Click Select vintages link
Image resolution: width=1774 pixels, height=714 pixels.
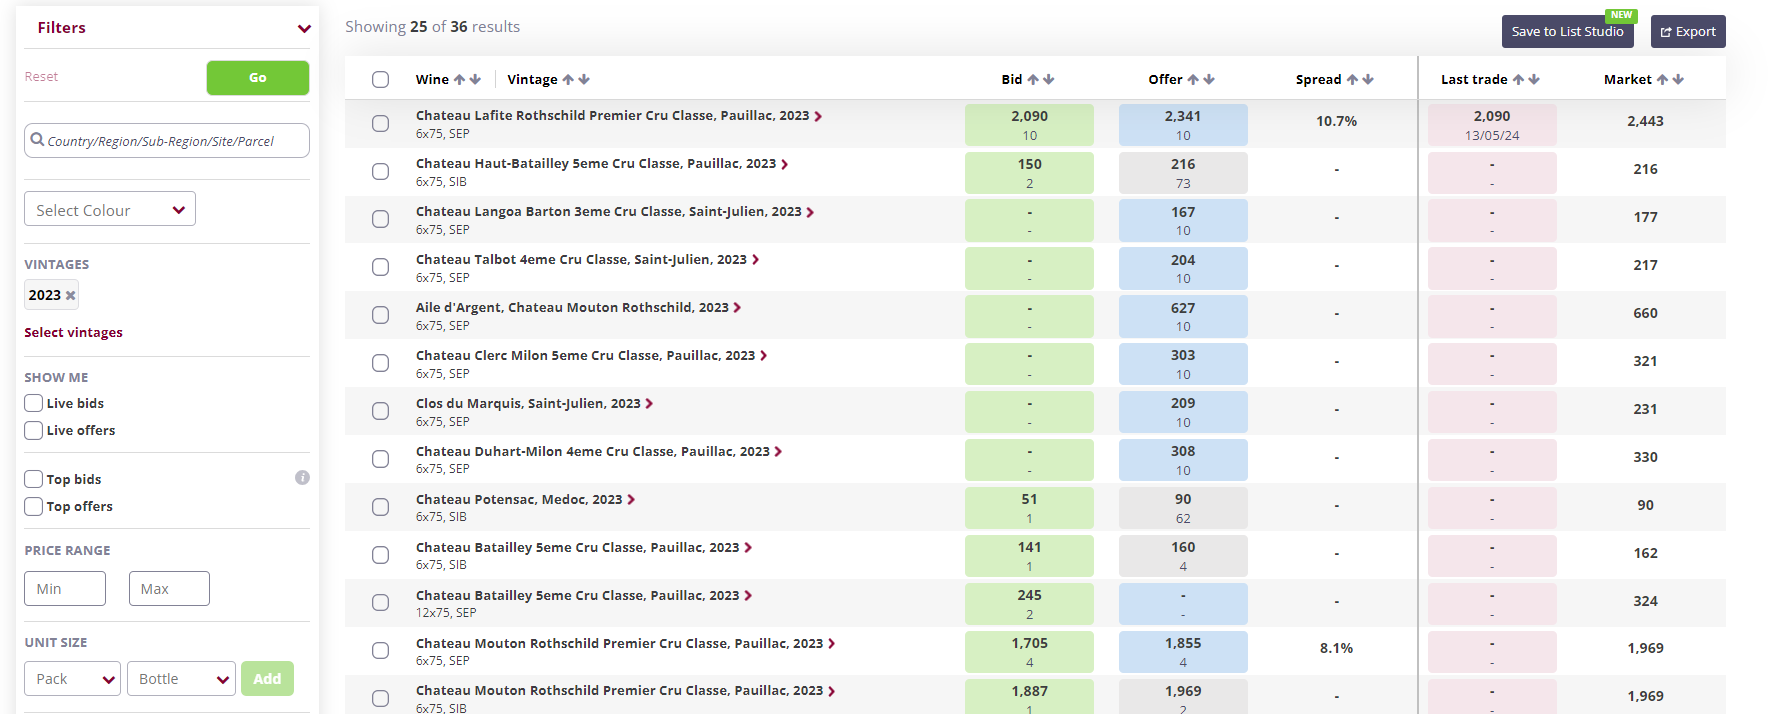(x=73, y=333)
